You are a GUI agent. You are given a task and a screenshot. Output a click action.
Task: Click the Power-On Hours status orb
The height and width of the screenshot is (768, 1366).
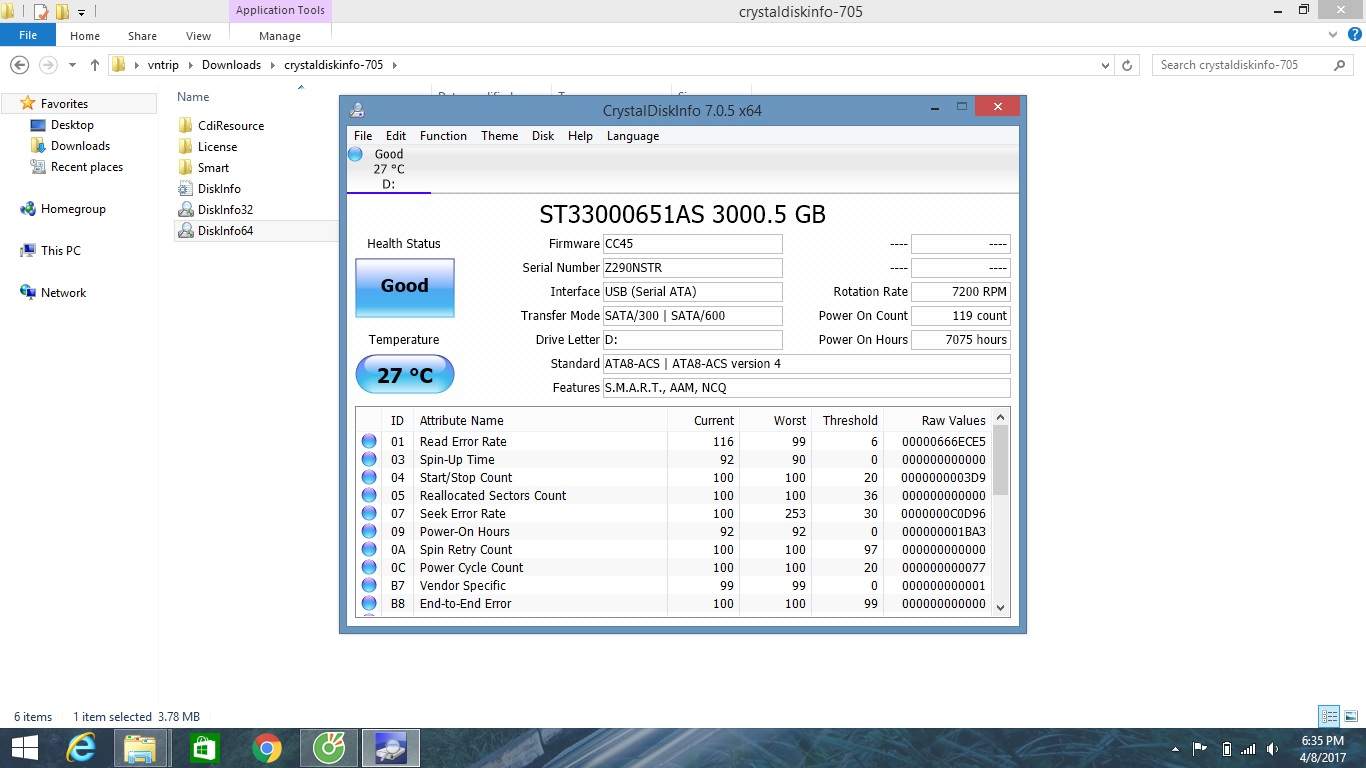(369, 531)
